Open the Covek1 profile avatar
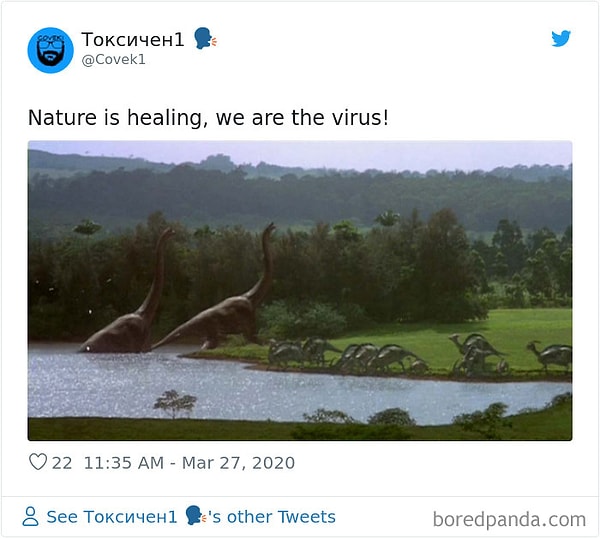Viewport: 600px width, 538px height. (x=51, y=50)
